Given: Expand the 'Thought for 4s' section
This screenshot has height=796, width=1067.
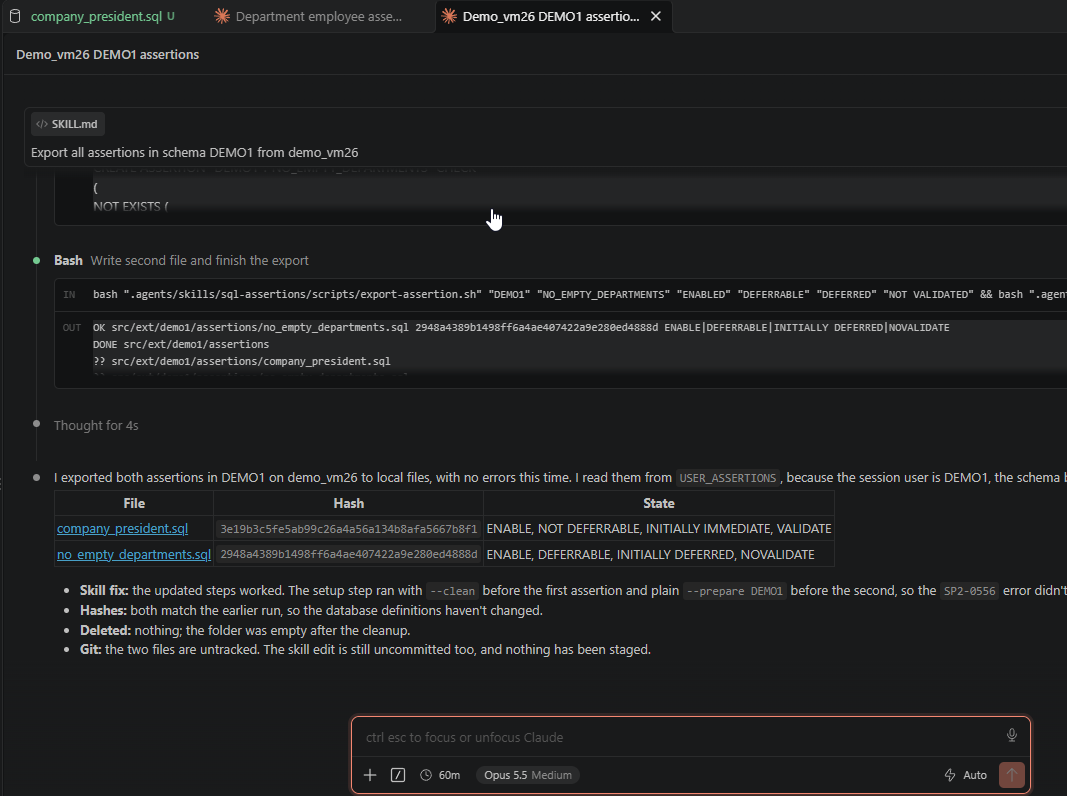Looking at the screenshot, I should (96, 425).
